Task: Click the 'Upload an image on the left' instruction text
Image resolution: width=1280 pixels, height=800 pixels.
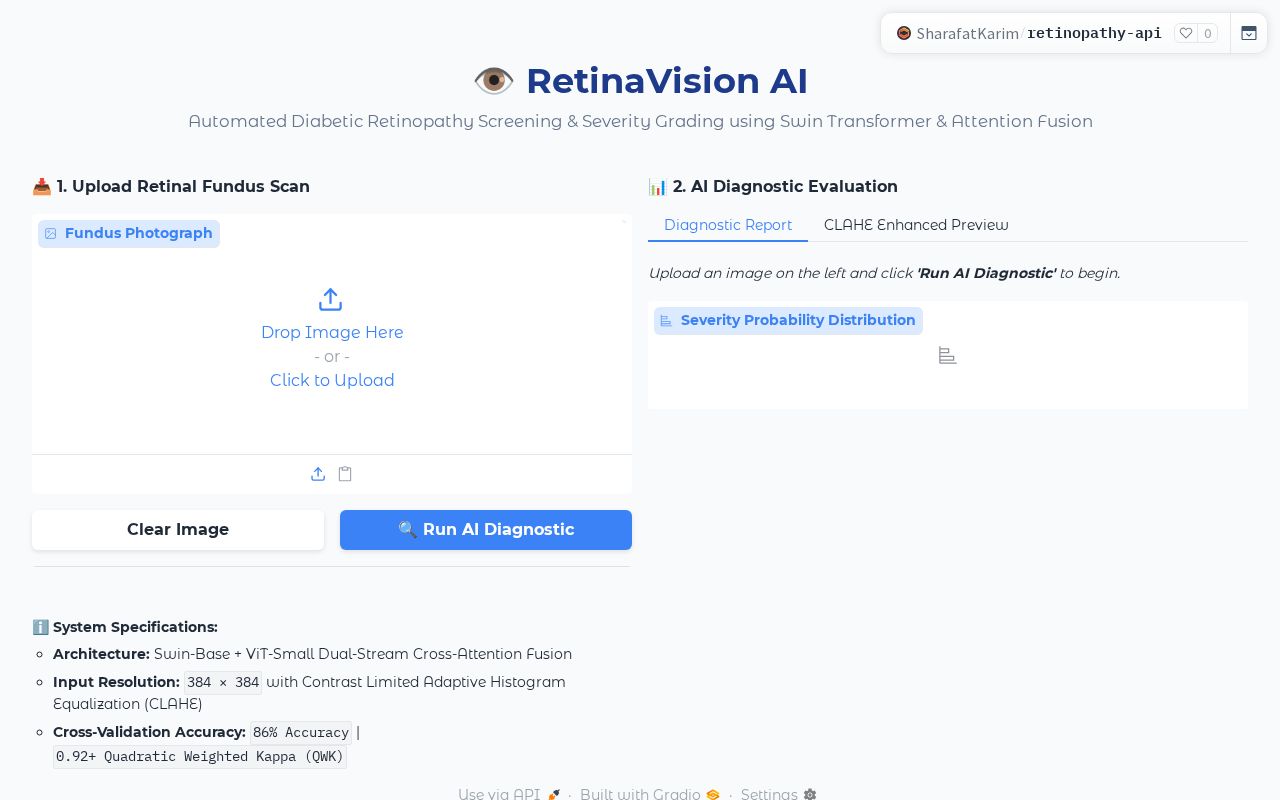Action: tap(884, 273)
